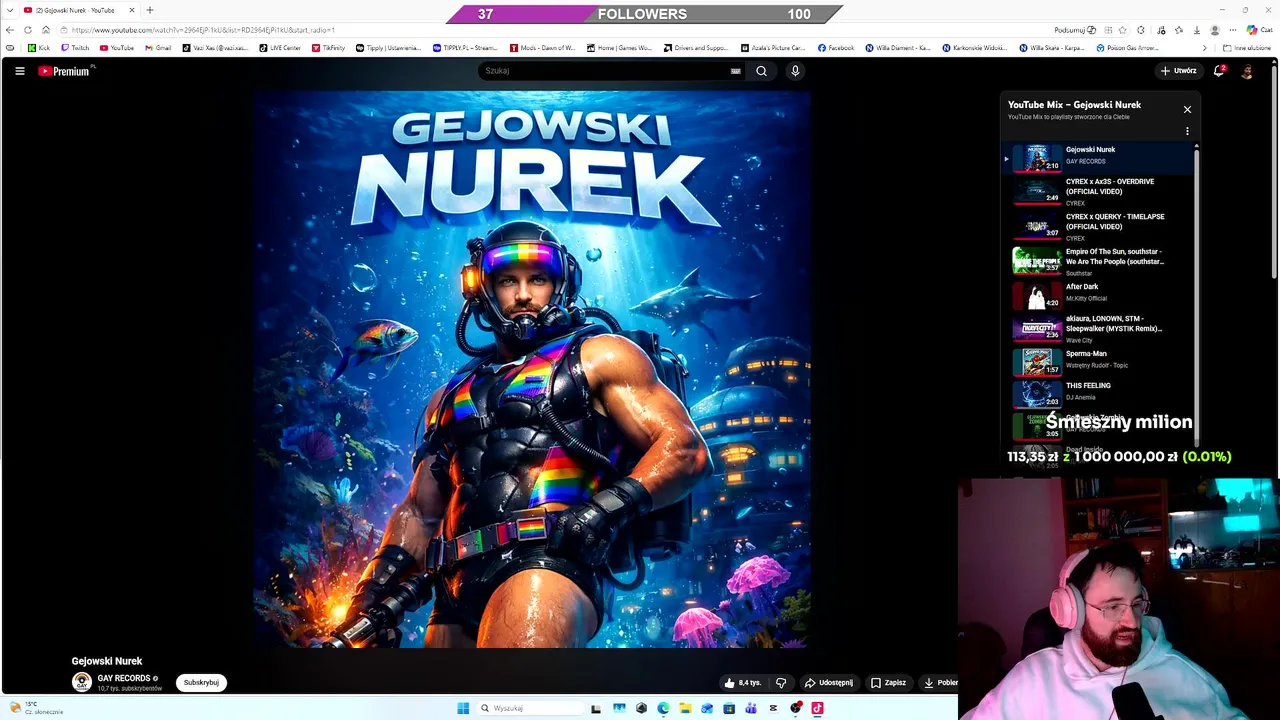Image resolution: width=1280 pixels, height=720 pixels.
Task: Open the YouTube hamburger guide menu
Action: (19, 71)
